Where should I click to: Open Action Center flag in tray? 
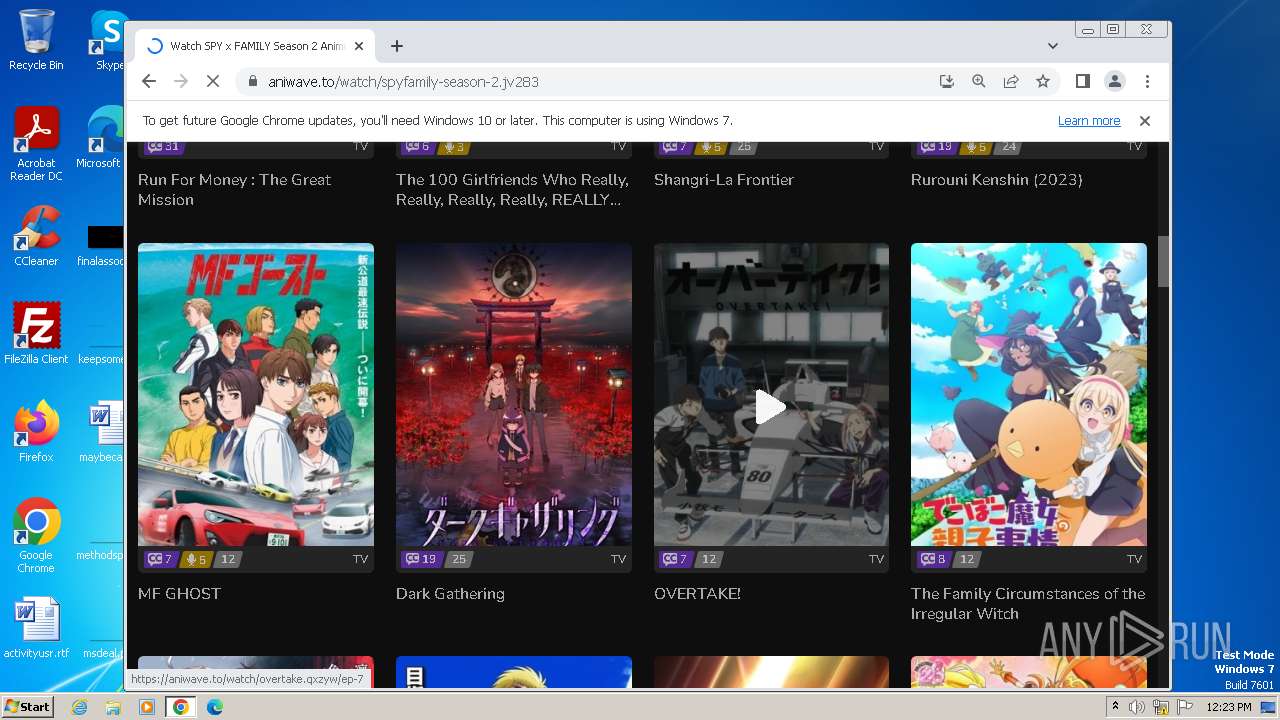pos(1184,707)
